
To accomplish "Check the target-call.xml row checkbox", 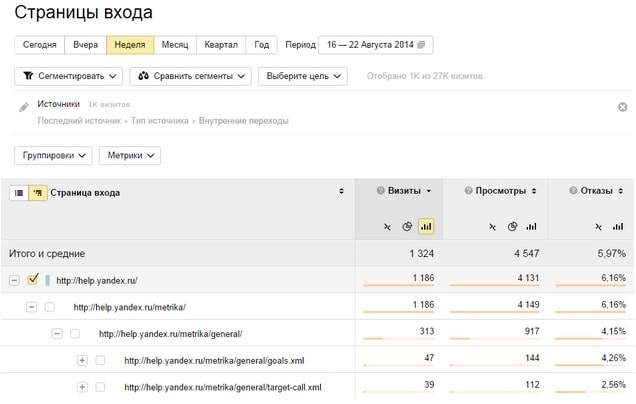I will [100, 387].
